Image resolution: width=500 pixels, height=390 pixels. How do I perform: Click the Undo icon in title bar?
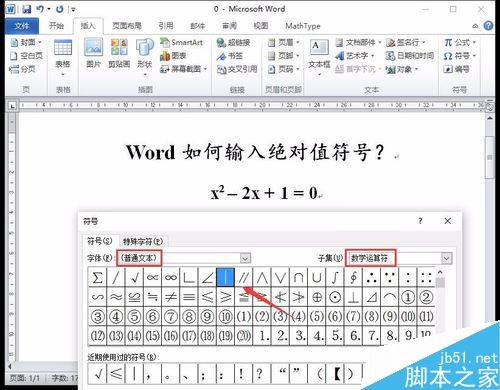pos(40,9)
